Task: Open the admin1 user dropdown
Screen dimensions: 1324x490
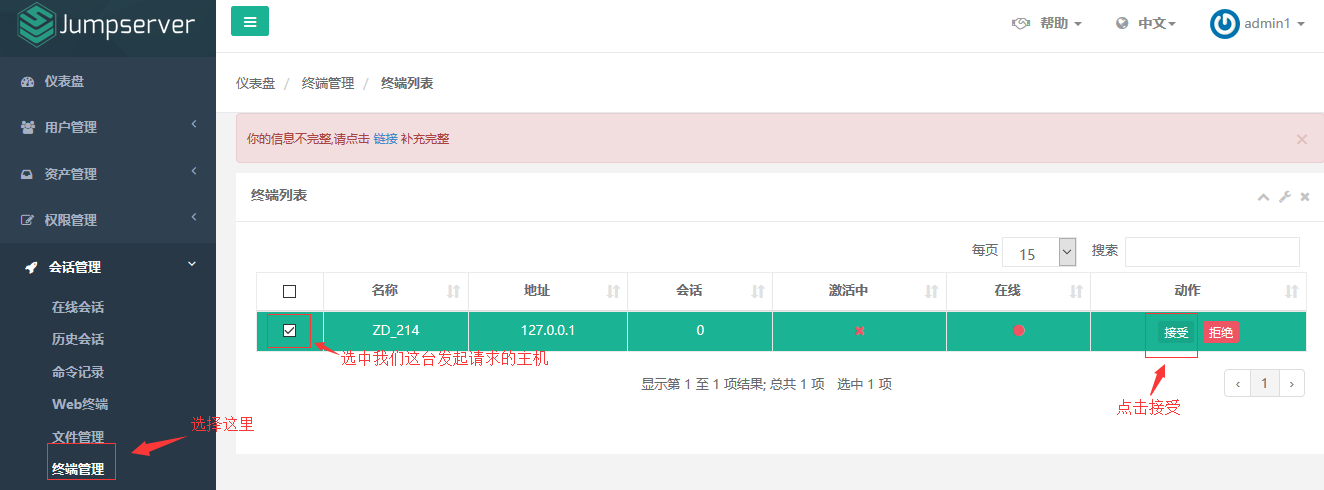Action: point(1257,24)
